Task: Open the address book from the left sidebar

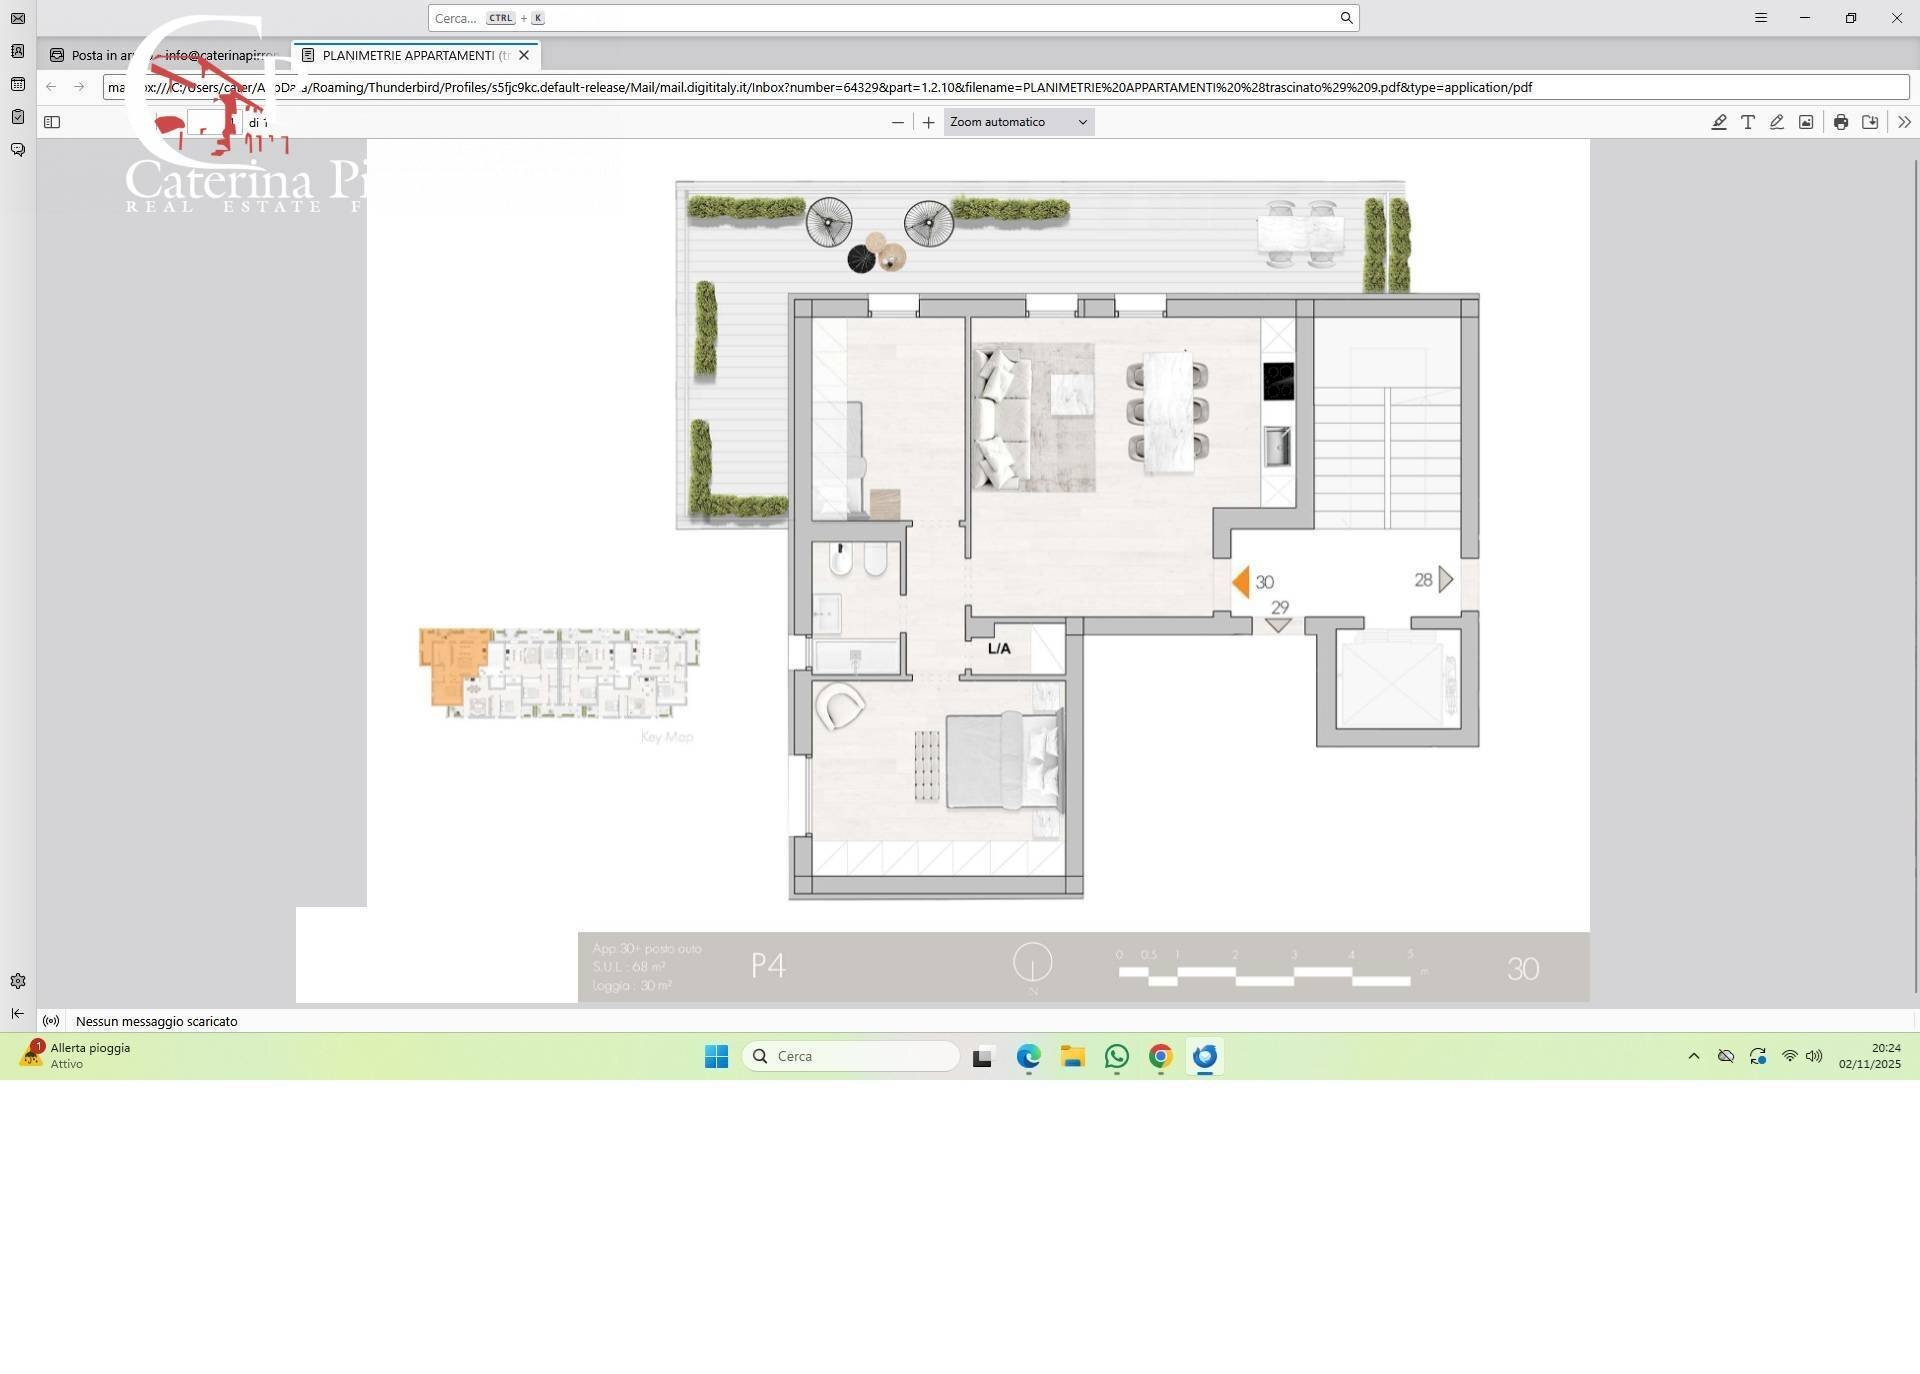Action: coord(17,51)
